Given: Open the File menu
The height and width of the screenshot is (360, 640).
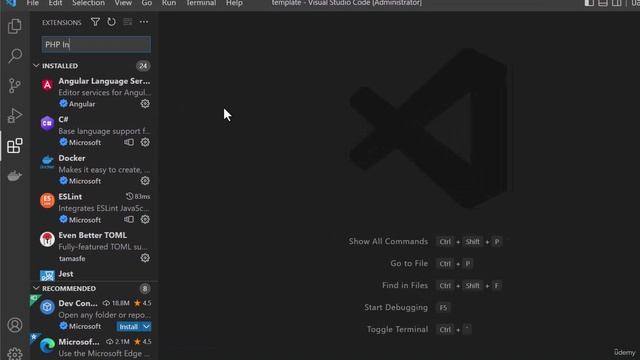Looking at the screenshot, I should pyautogui.click(x=32, y=3).
